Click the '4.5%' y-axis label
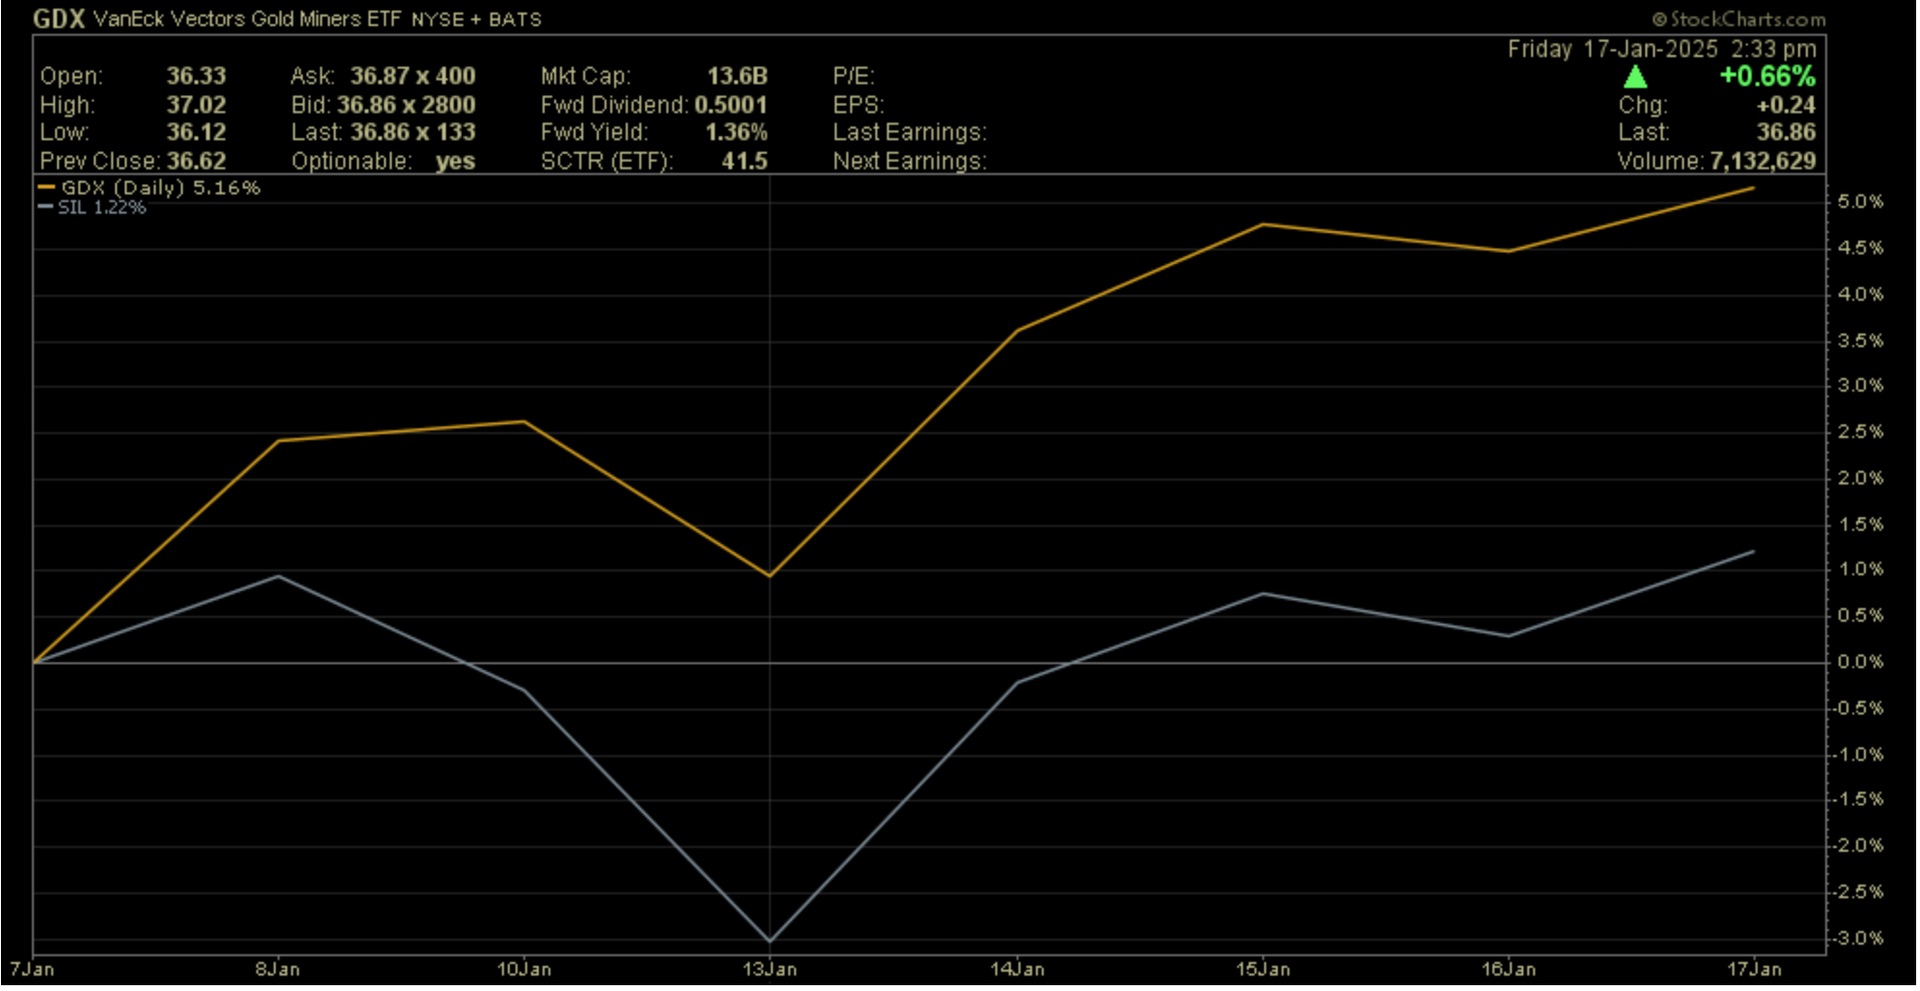This screenshot has height=991, width=1920. [1860, 248]
